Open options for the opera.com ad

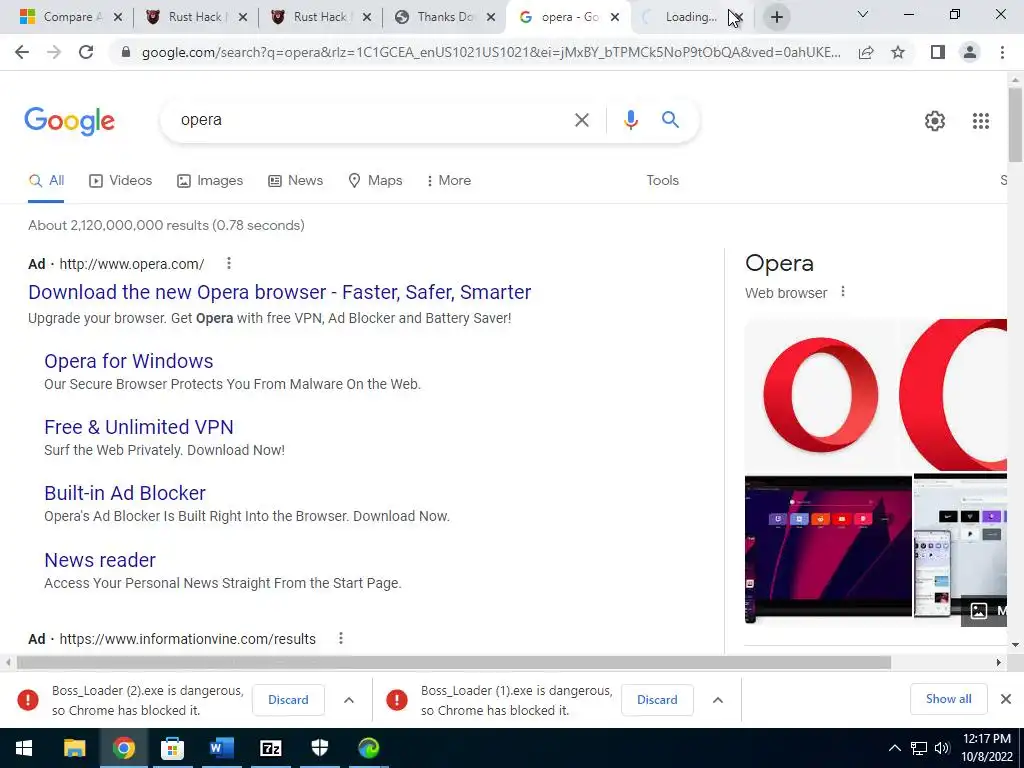(229, 263)
